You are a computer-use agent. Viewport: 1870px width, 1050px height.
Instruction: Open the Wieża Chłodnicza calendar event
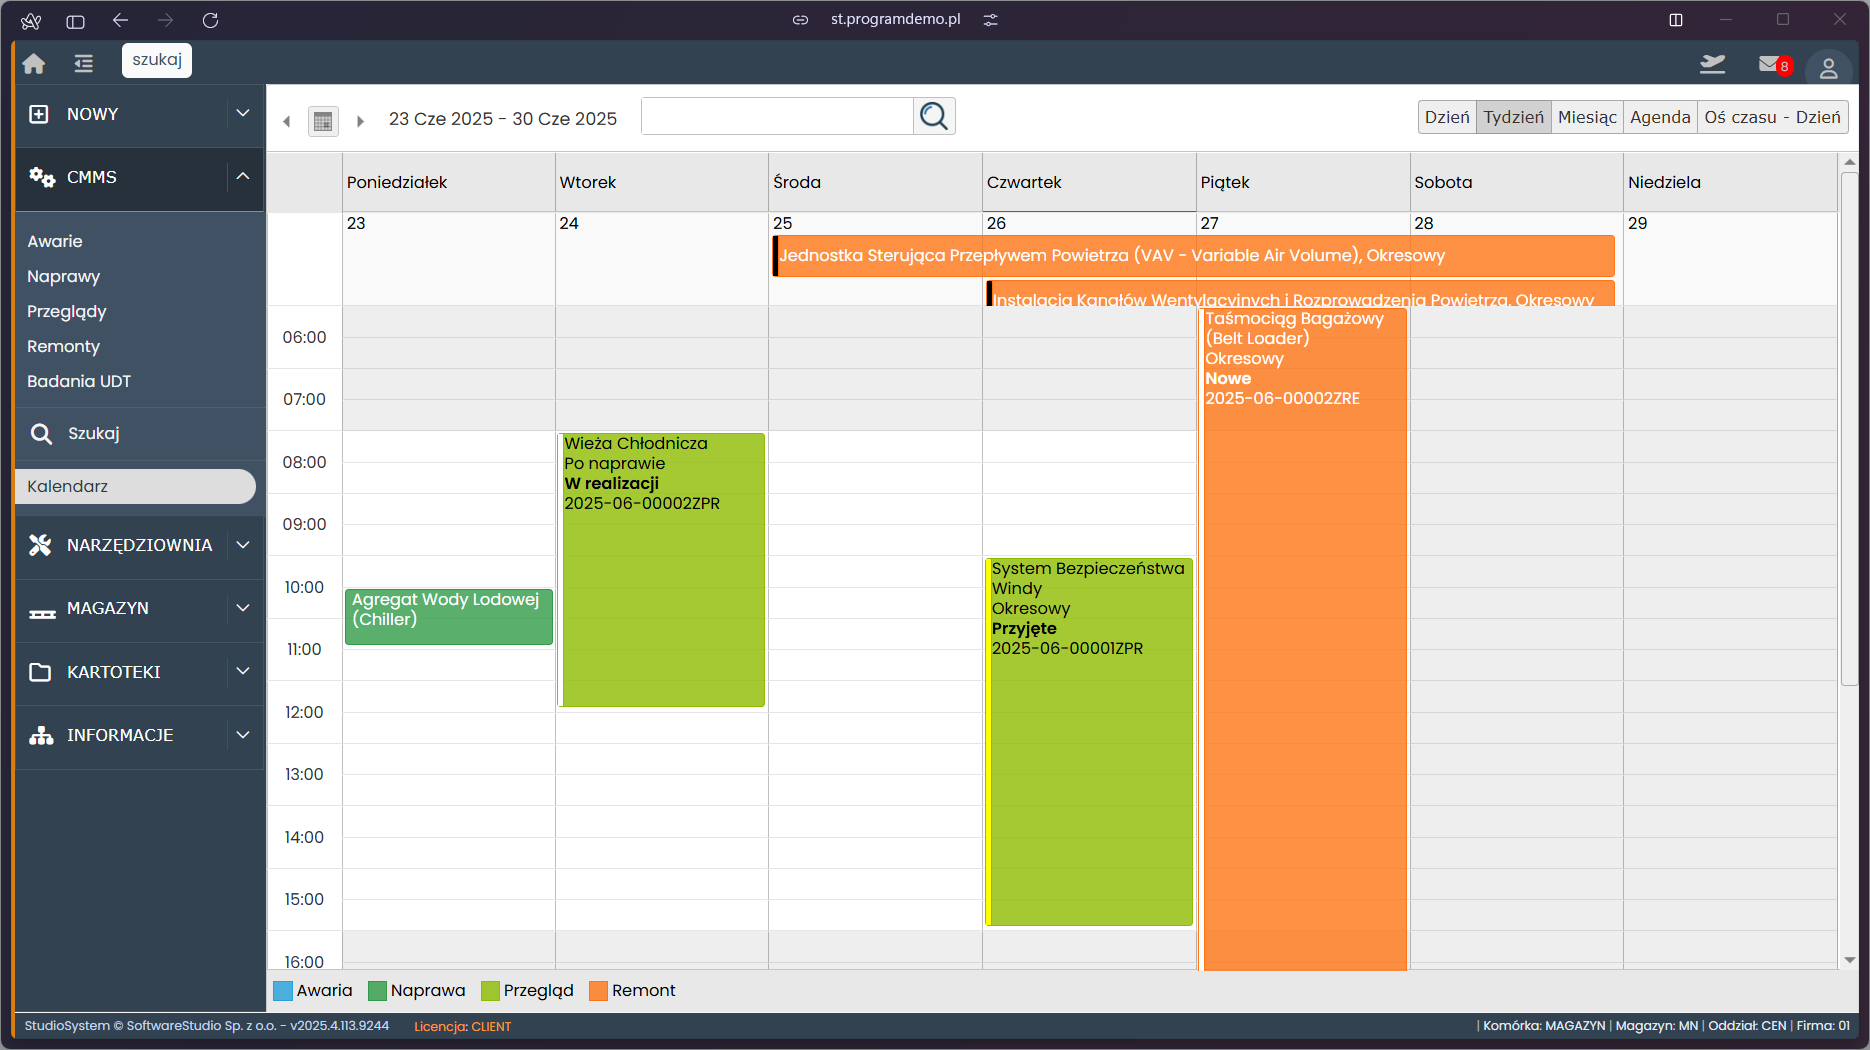662,570
